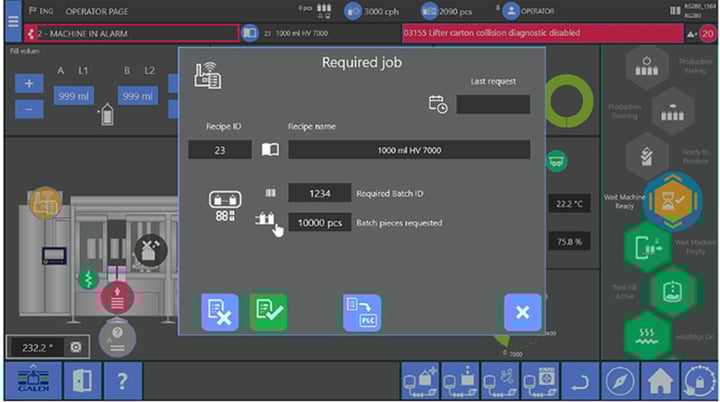Open the Machine in Alarm status bar
Viewport: 720px width, 402px height.
[x=130, y=33]
